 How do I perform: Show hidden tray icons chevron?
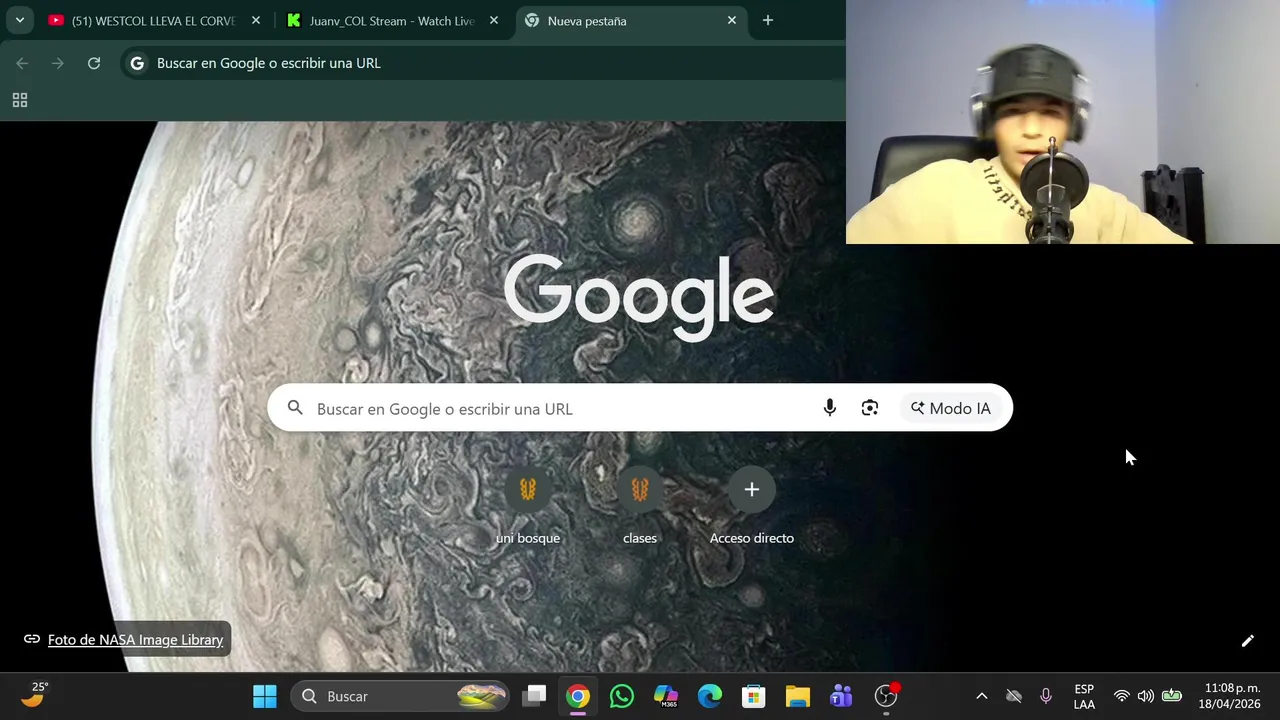coord(982,696)
